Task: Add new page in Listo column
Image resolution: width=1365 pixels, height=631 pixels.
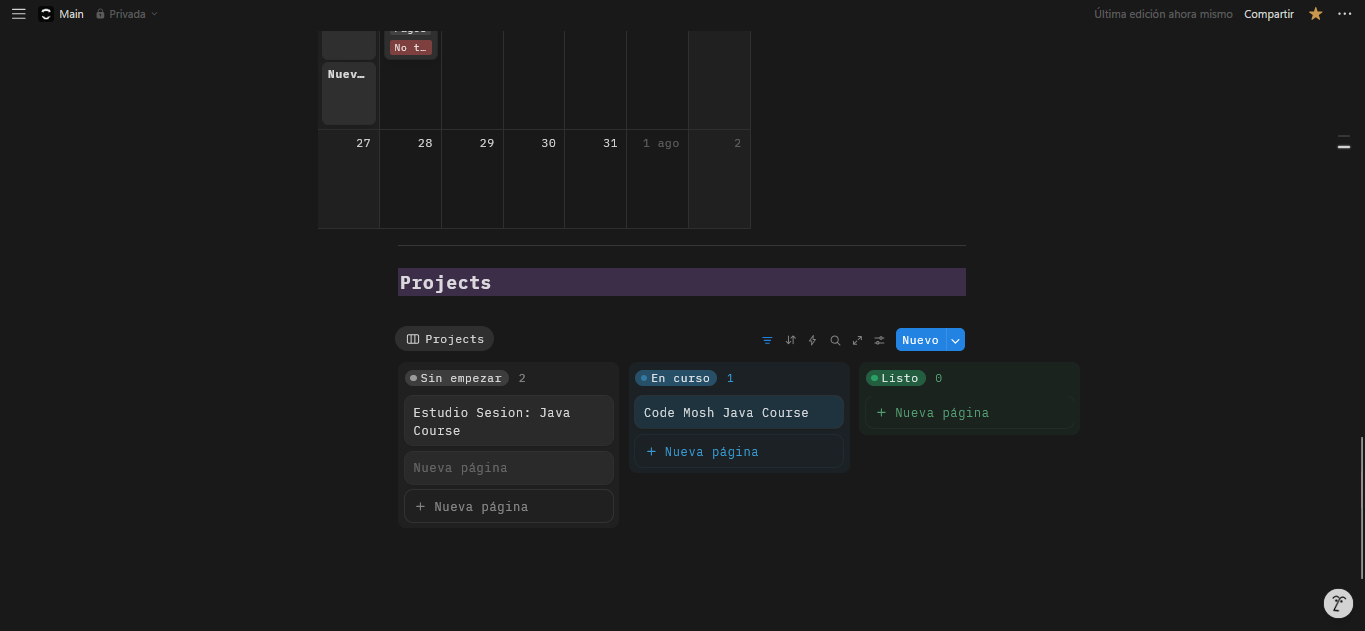Action: 970,412
